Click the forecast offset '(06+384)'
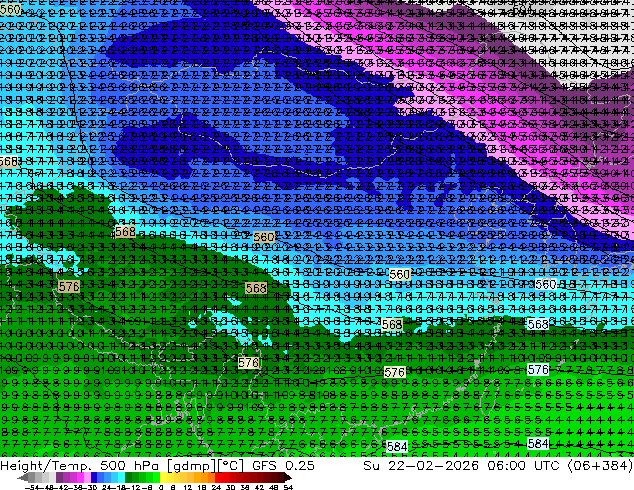This screenshot has width=634, height=490. [x=600, y=466]
